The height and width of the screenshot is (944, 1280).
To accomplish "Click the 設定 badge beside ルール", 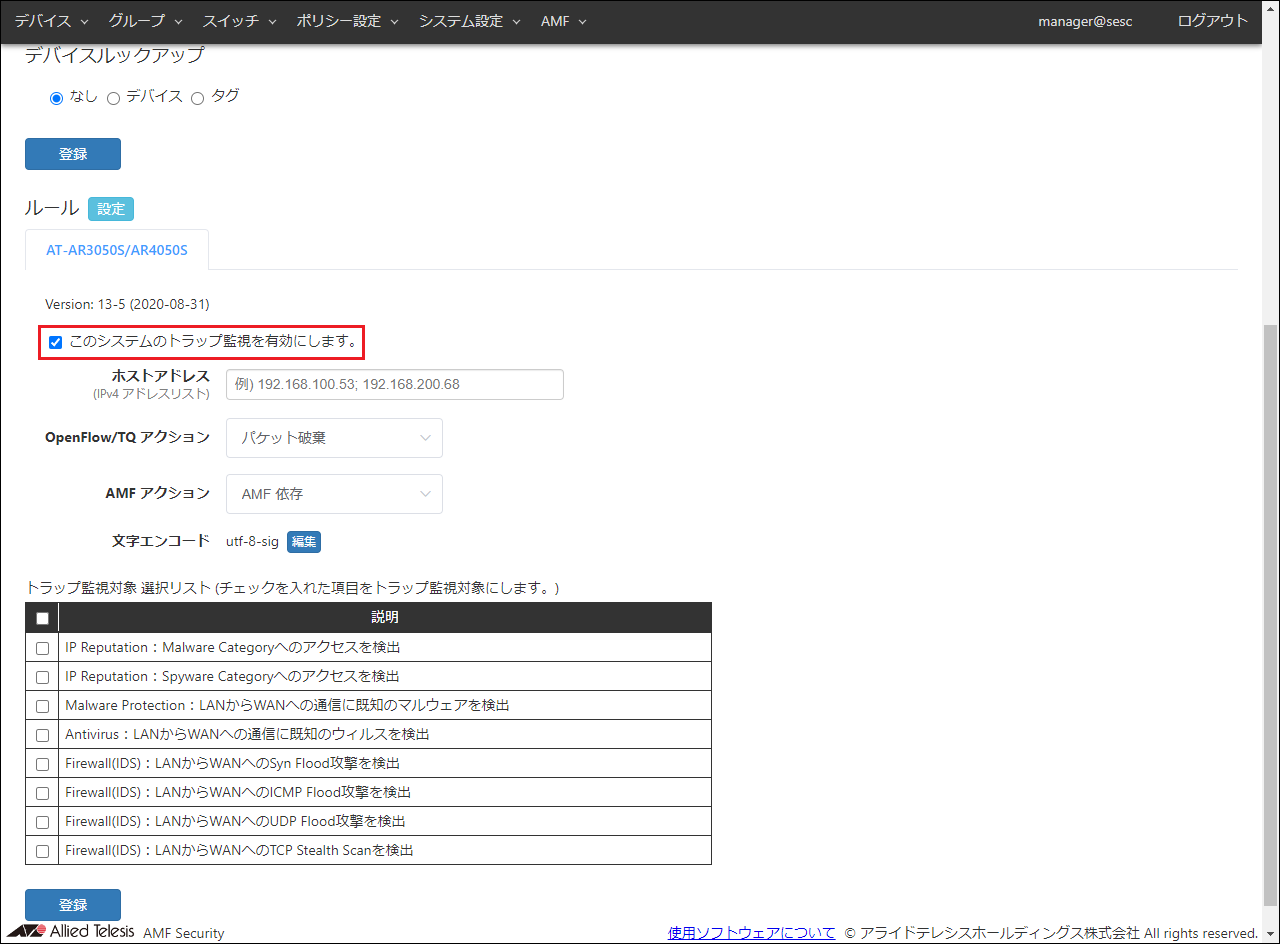I will point(111,209).
